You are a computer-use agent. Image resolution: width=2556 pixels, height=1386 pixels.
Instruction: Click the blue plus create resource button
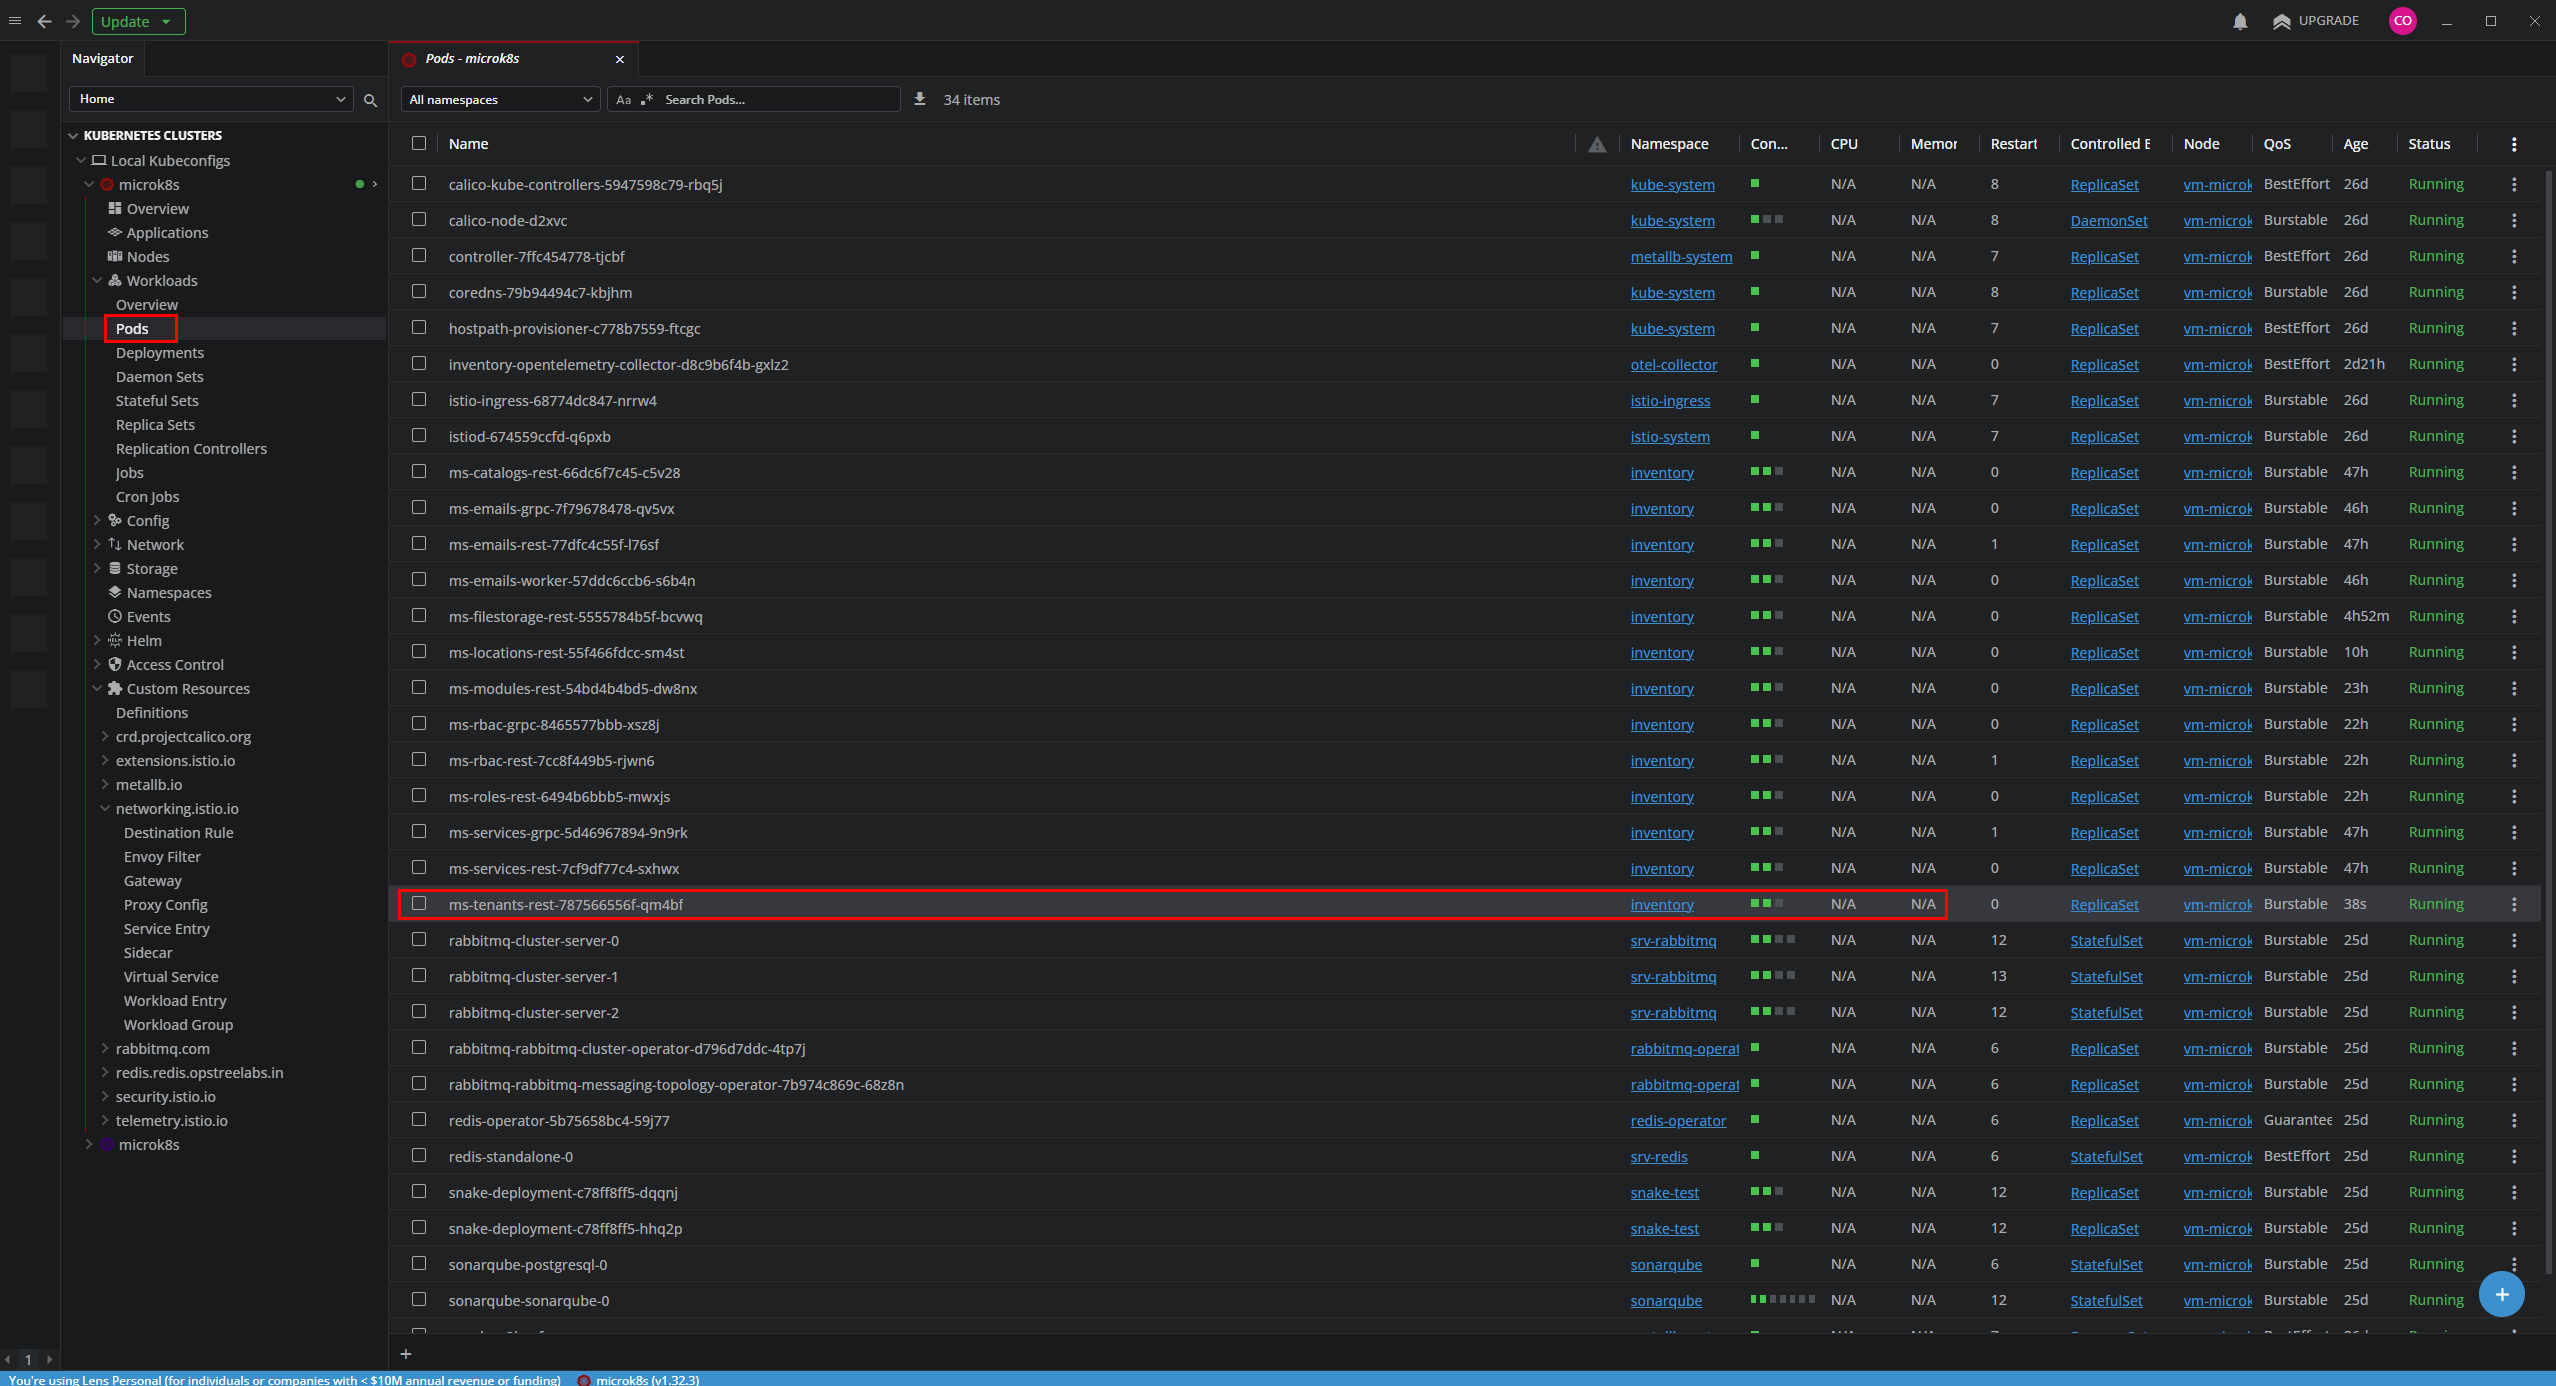click(x=2501, y=1294)
